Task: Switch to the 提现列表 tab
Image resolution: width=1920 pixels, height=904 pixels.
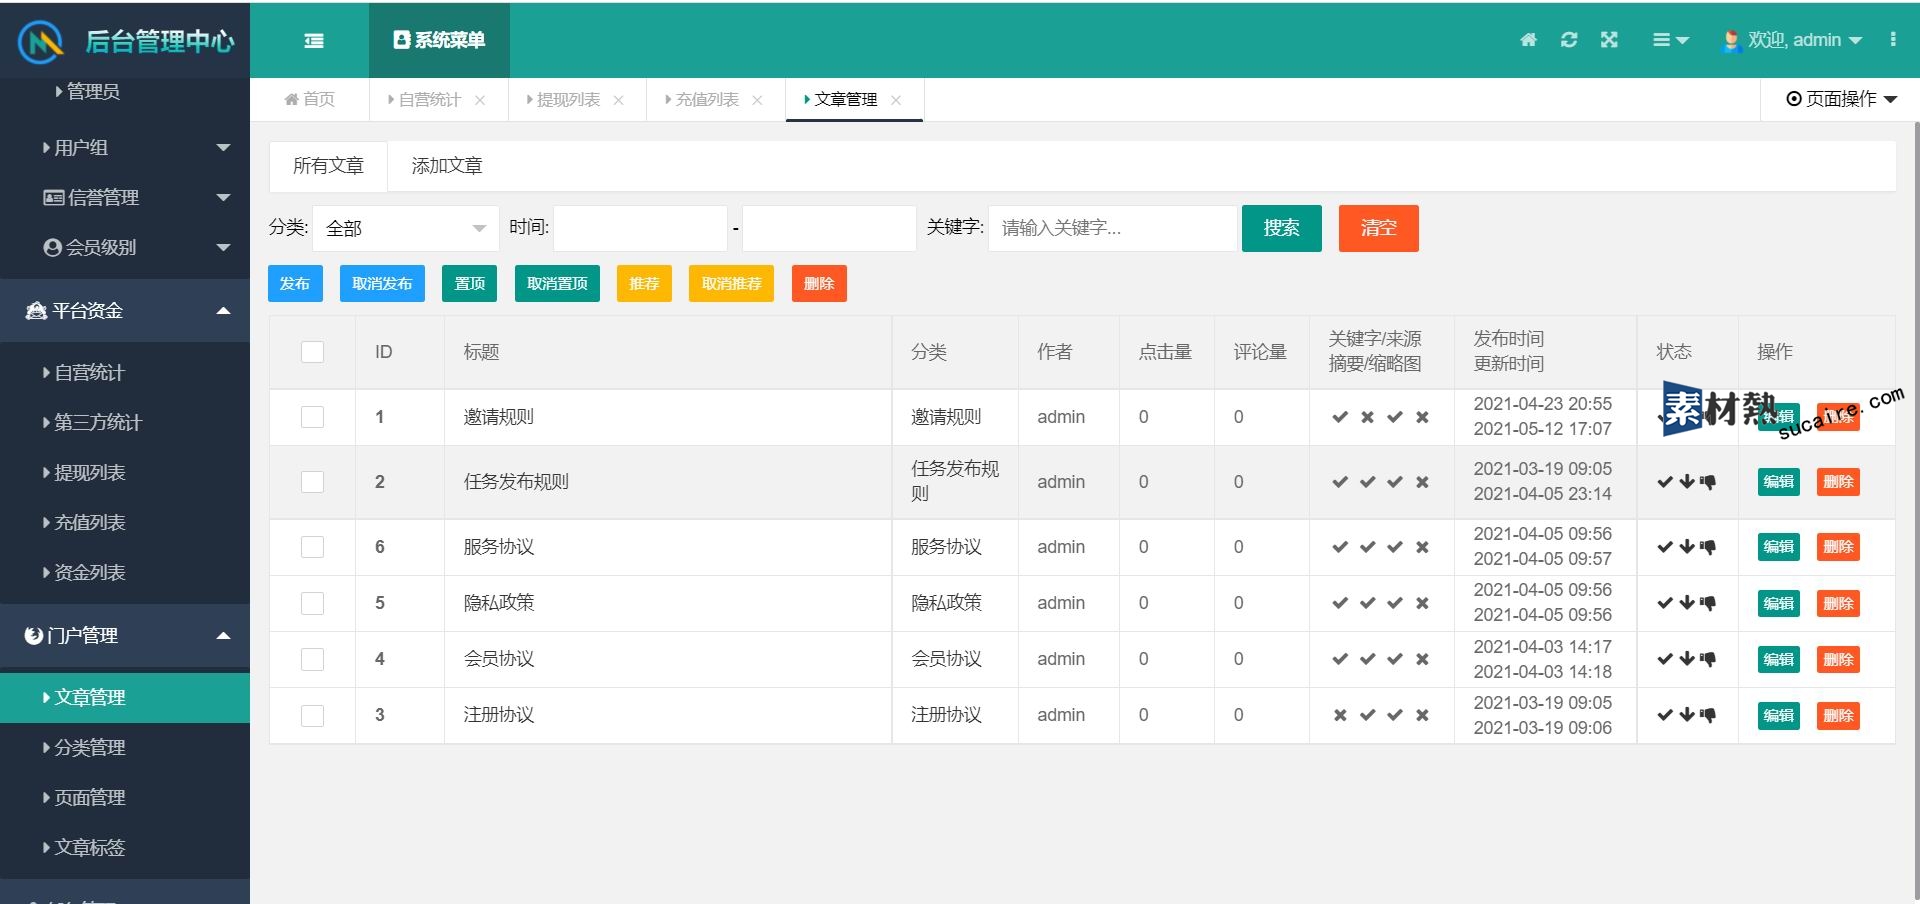Action: [x=563, y=99]
